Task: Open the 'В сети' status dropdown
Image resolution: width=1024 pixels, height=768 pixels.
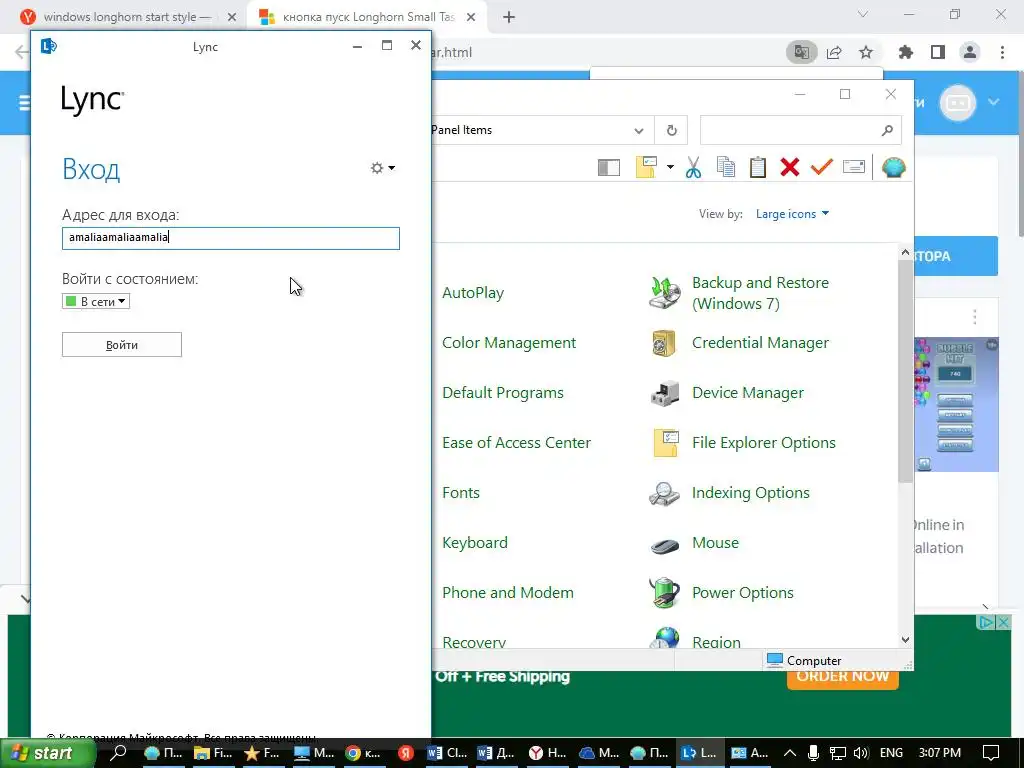Action: click(96, 301)
